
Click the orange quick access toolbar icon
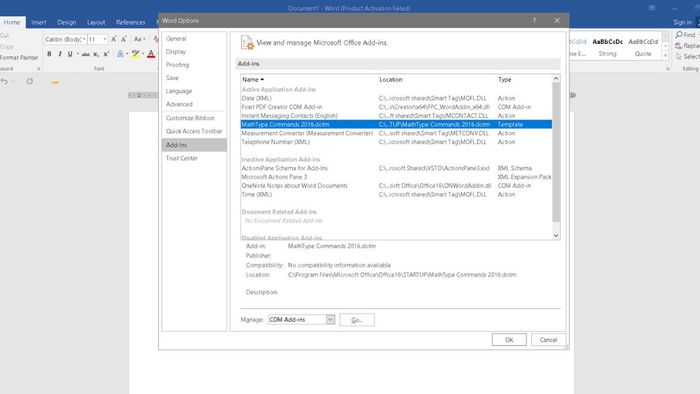click(55, 82)
